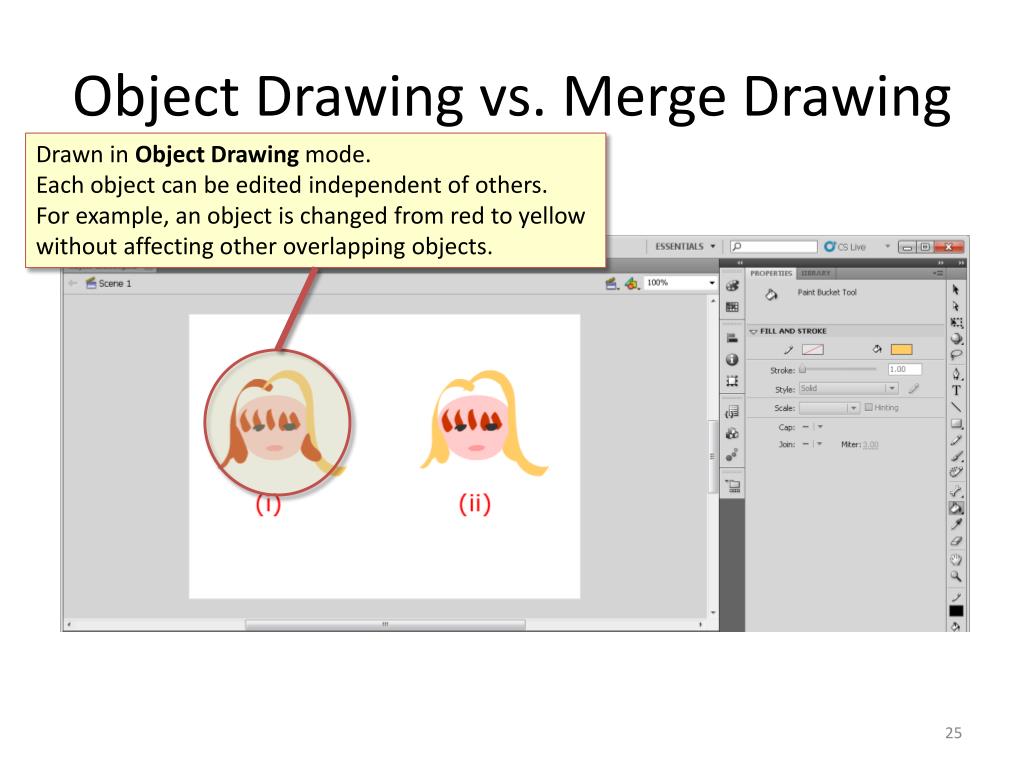Click the Miter value 3.00

click(x=871, y=445)
